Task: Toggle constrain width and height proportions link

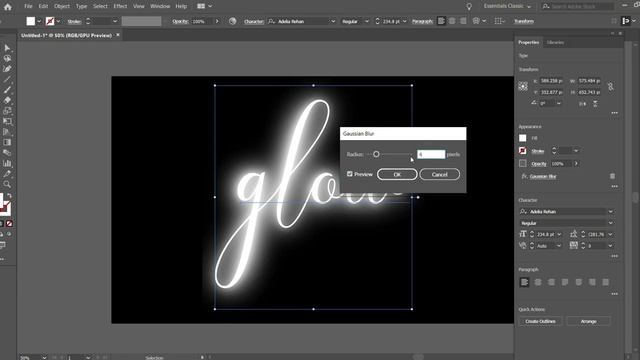Action: click(610, 87)
